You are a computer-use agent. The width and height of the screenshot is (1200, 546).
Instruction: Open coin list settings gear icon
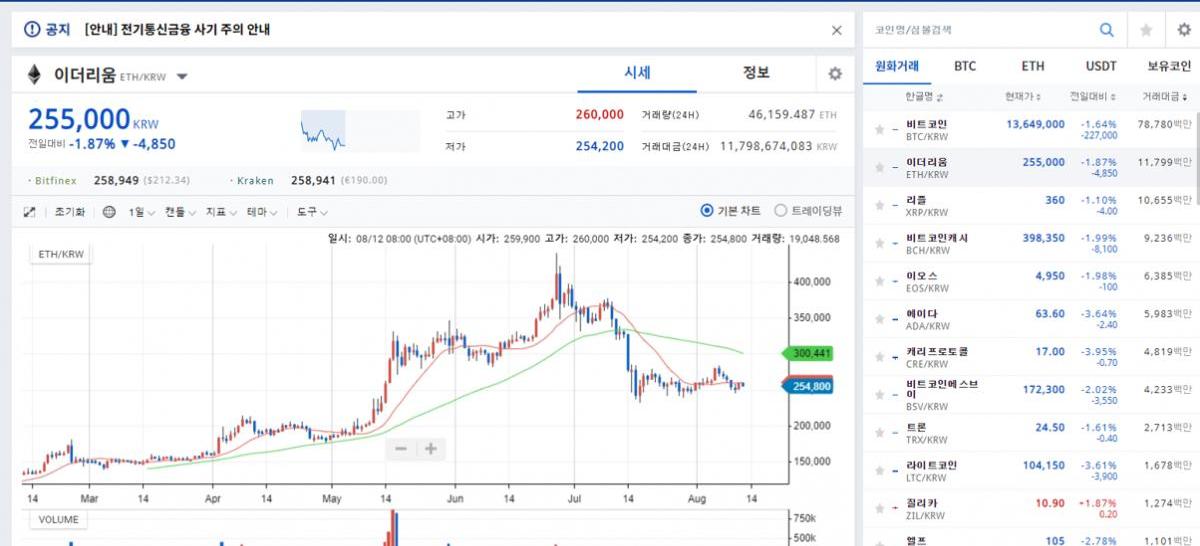(1183, 30)
